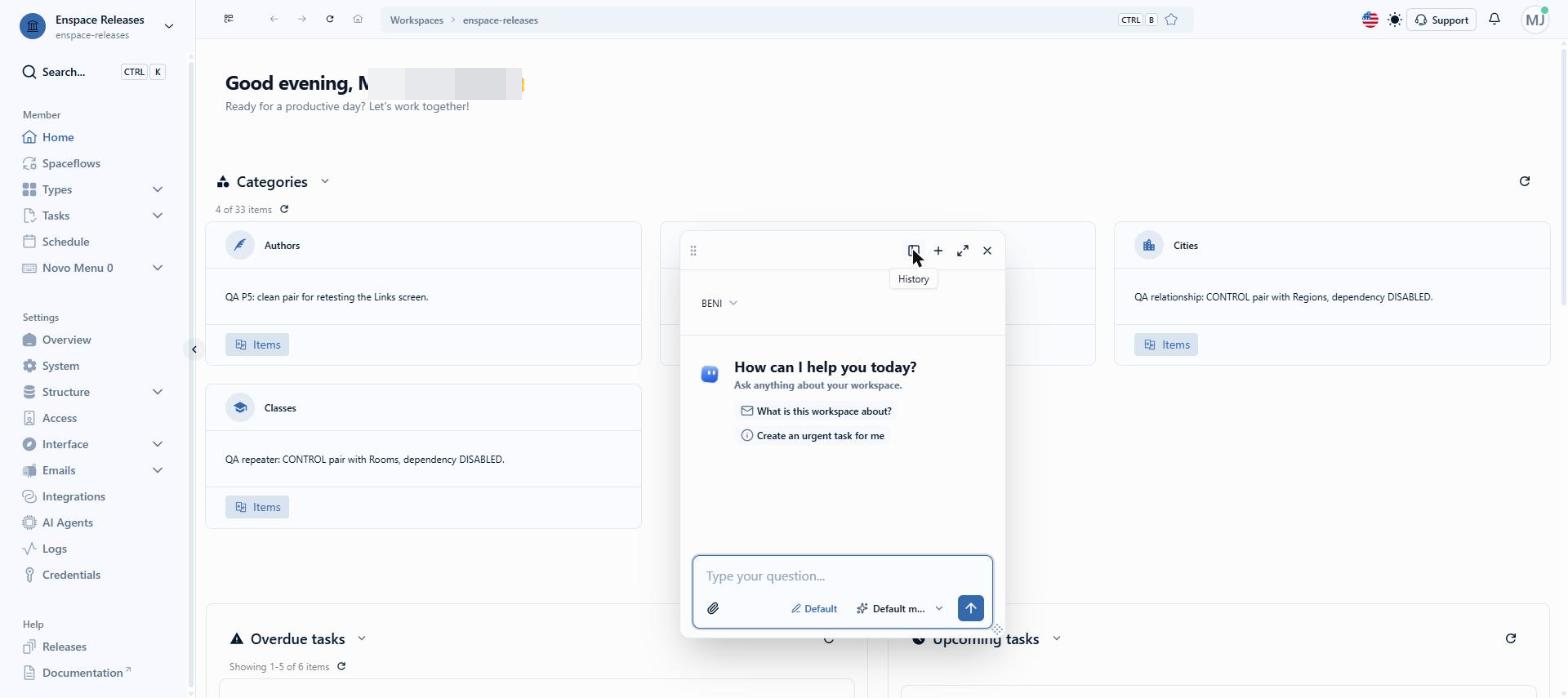Refresh the Categories widget at far right
Image resolution: width=1568 pixels, height=698 pixels.
point(1524,181)
